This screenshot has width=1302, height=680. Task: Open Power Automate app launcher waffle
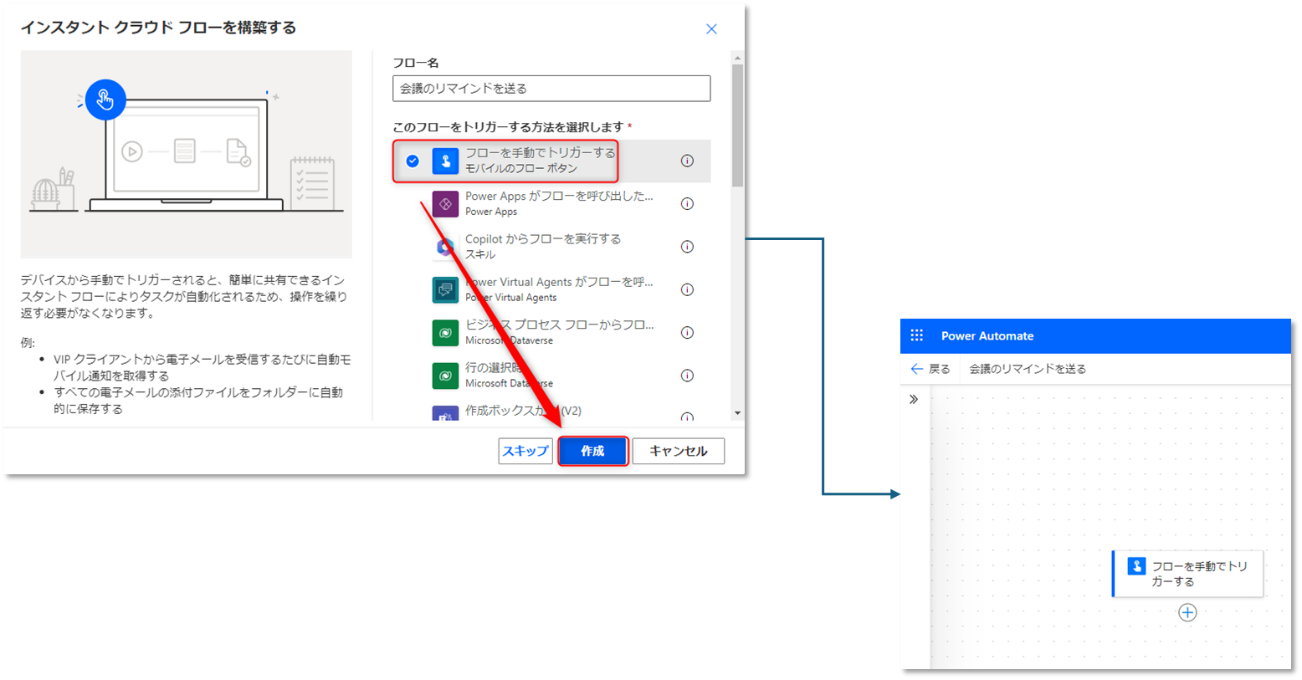[x=917, y=336]
